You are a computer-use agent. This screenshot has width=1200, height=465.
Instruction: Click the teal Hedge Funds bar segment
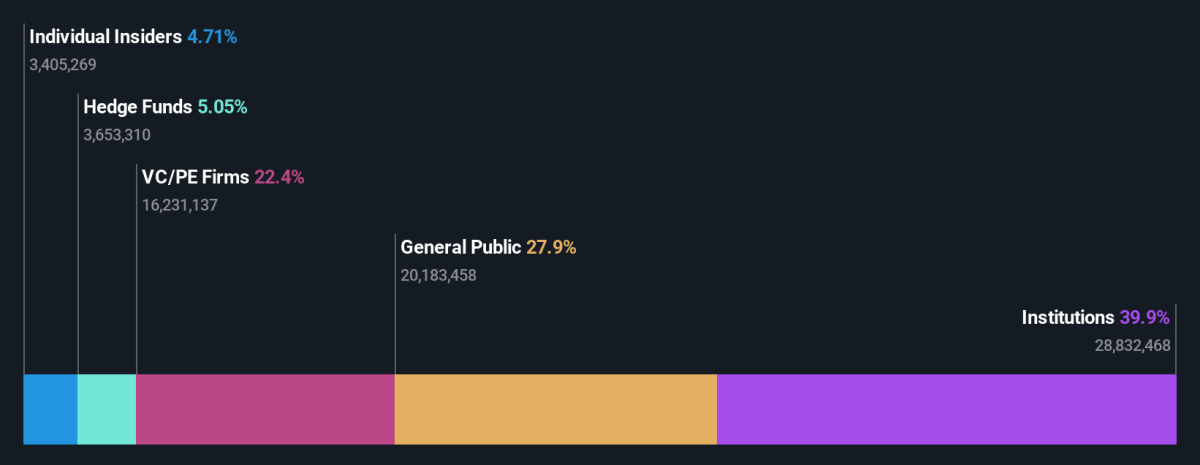pyautogui.click(x=106, y=409)
